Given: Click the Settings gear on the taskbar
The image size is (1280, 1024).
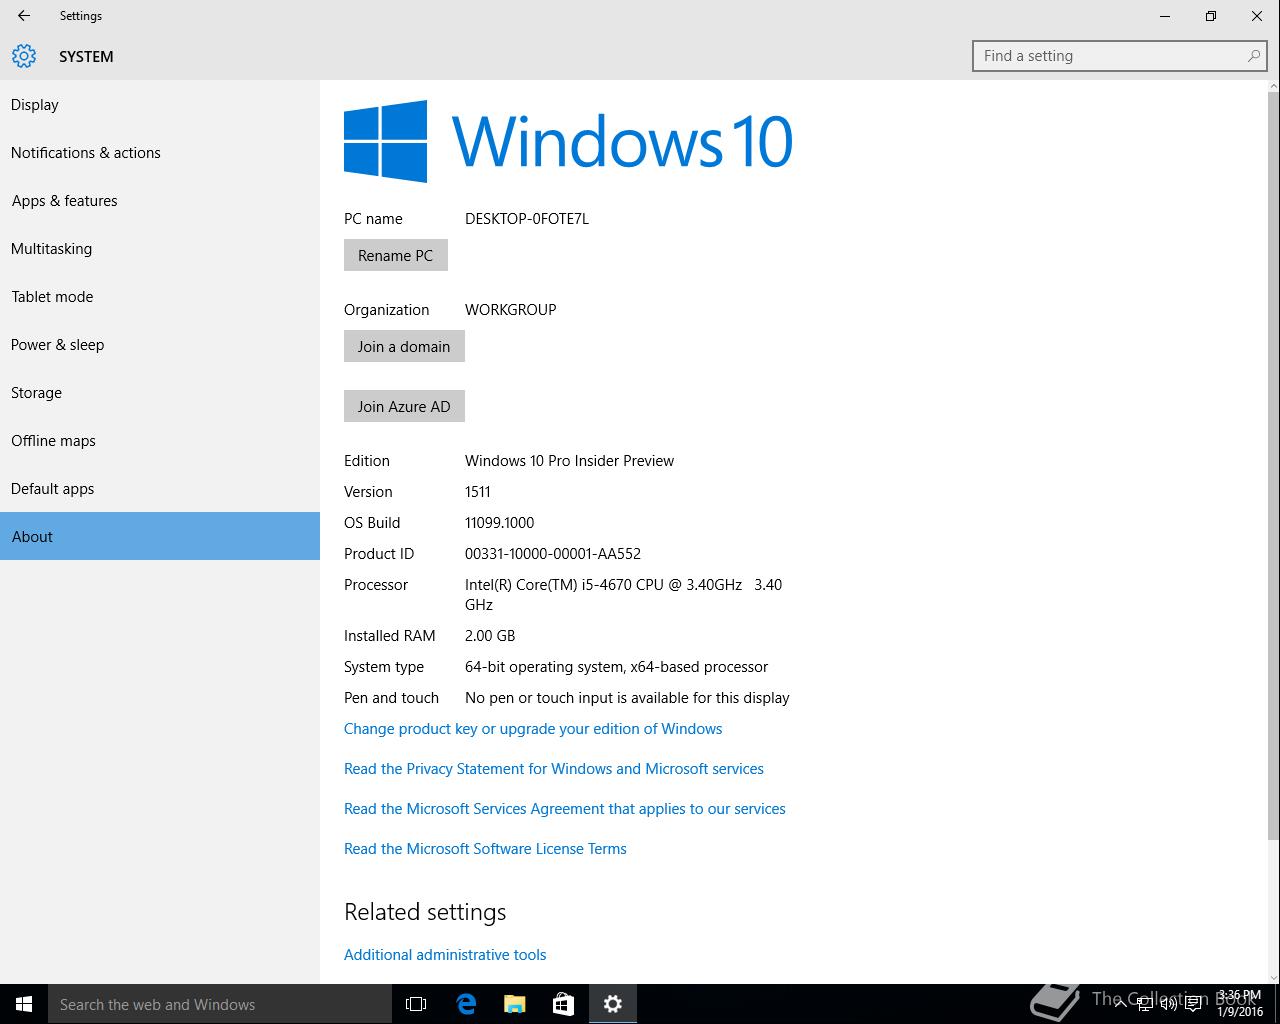Looking at the screenshot, I should pos(613,1004).
